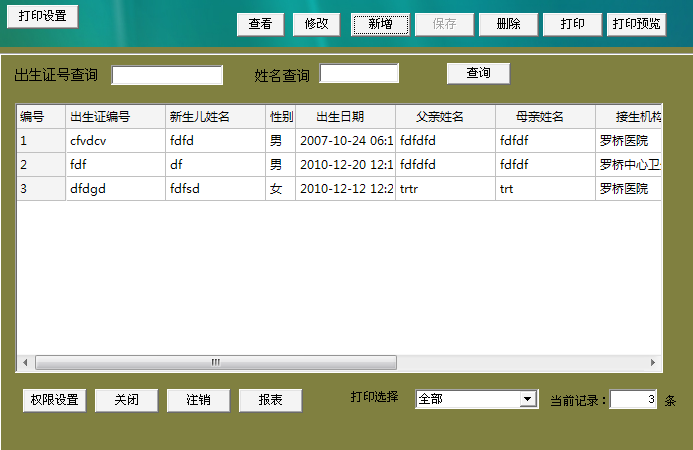Open the 权限设置 permissions button

point(54,400)
